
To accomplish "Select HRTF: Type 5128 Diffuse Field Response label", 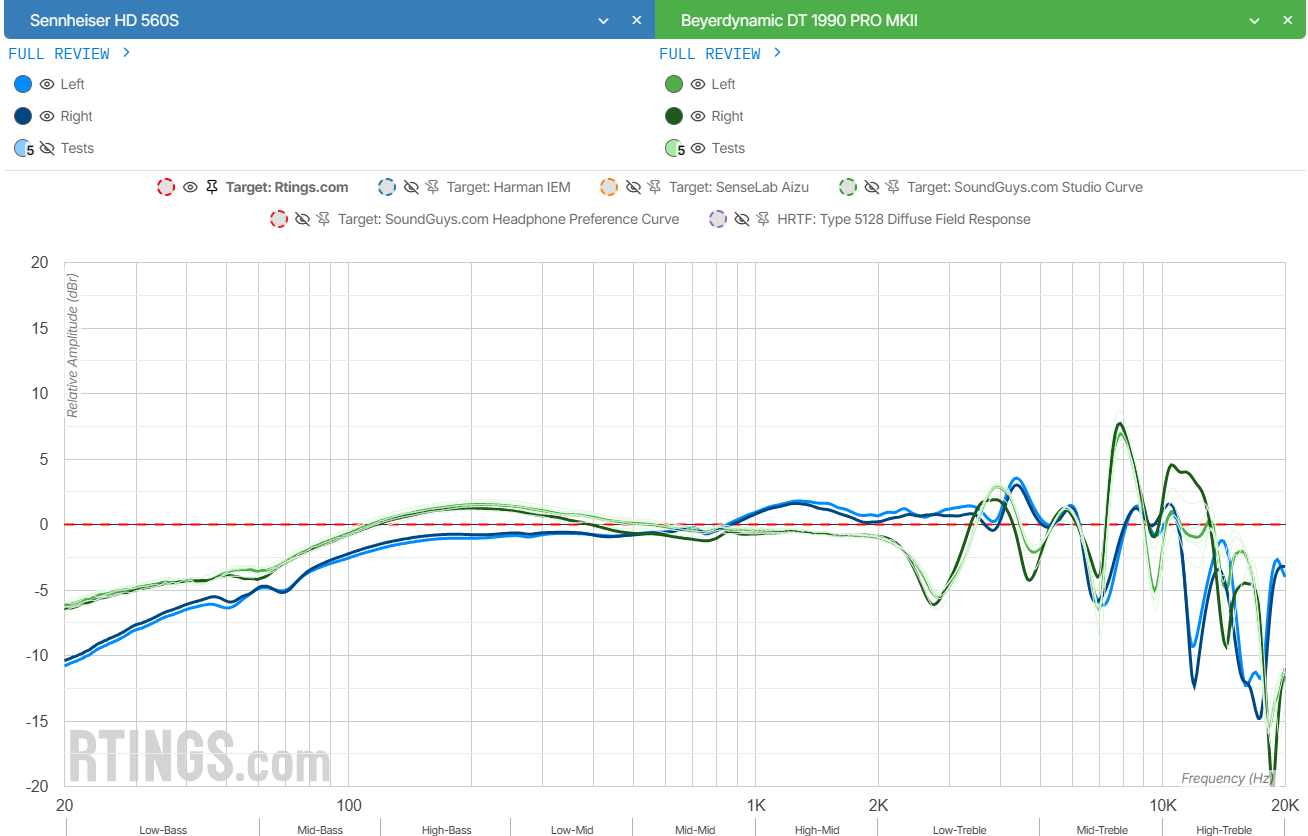I will coord(904,219).
